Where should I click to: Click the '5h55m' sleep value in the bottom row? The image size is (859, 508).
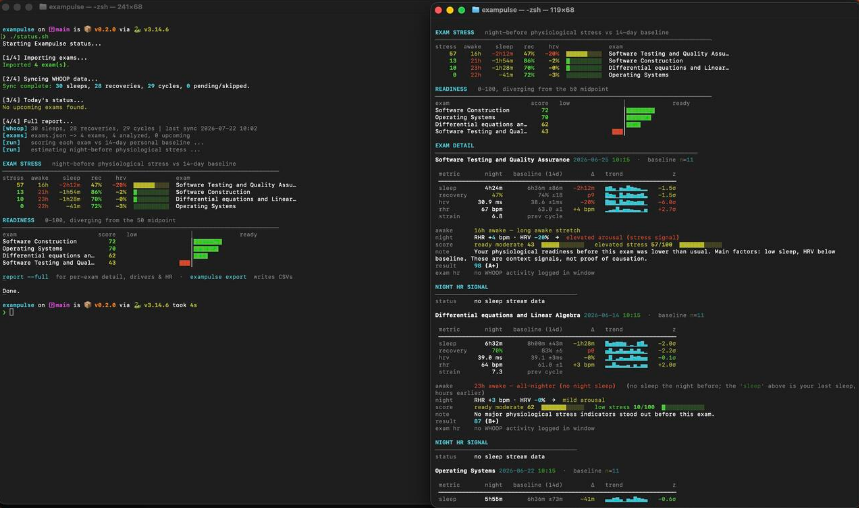(x=494, y=499)
